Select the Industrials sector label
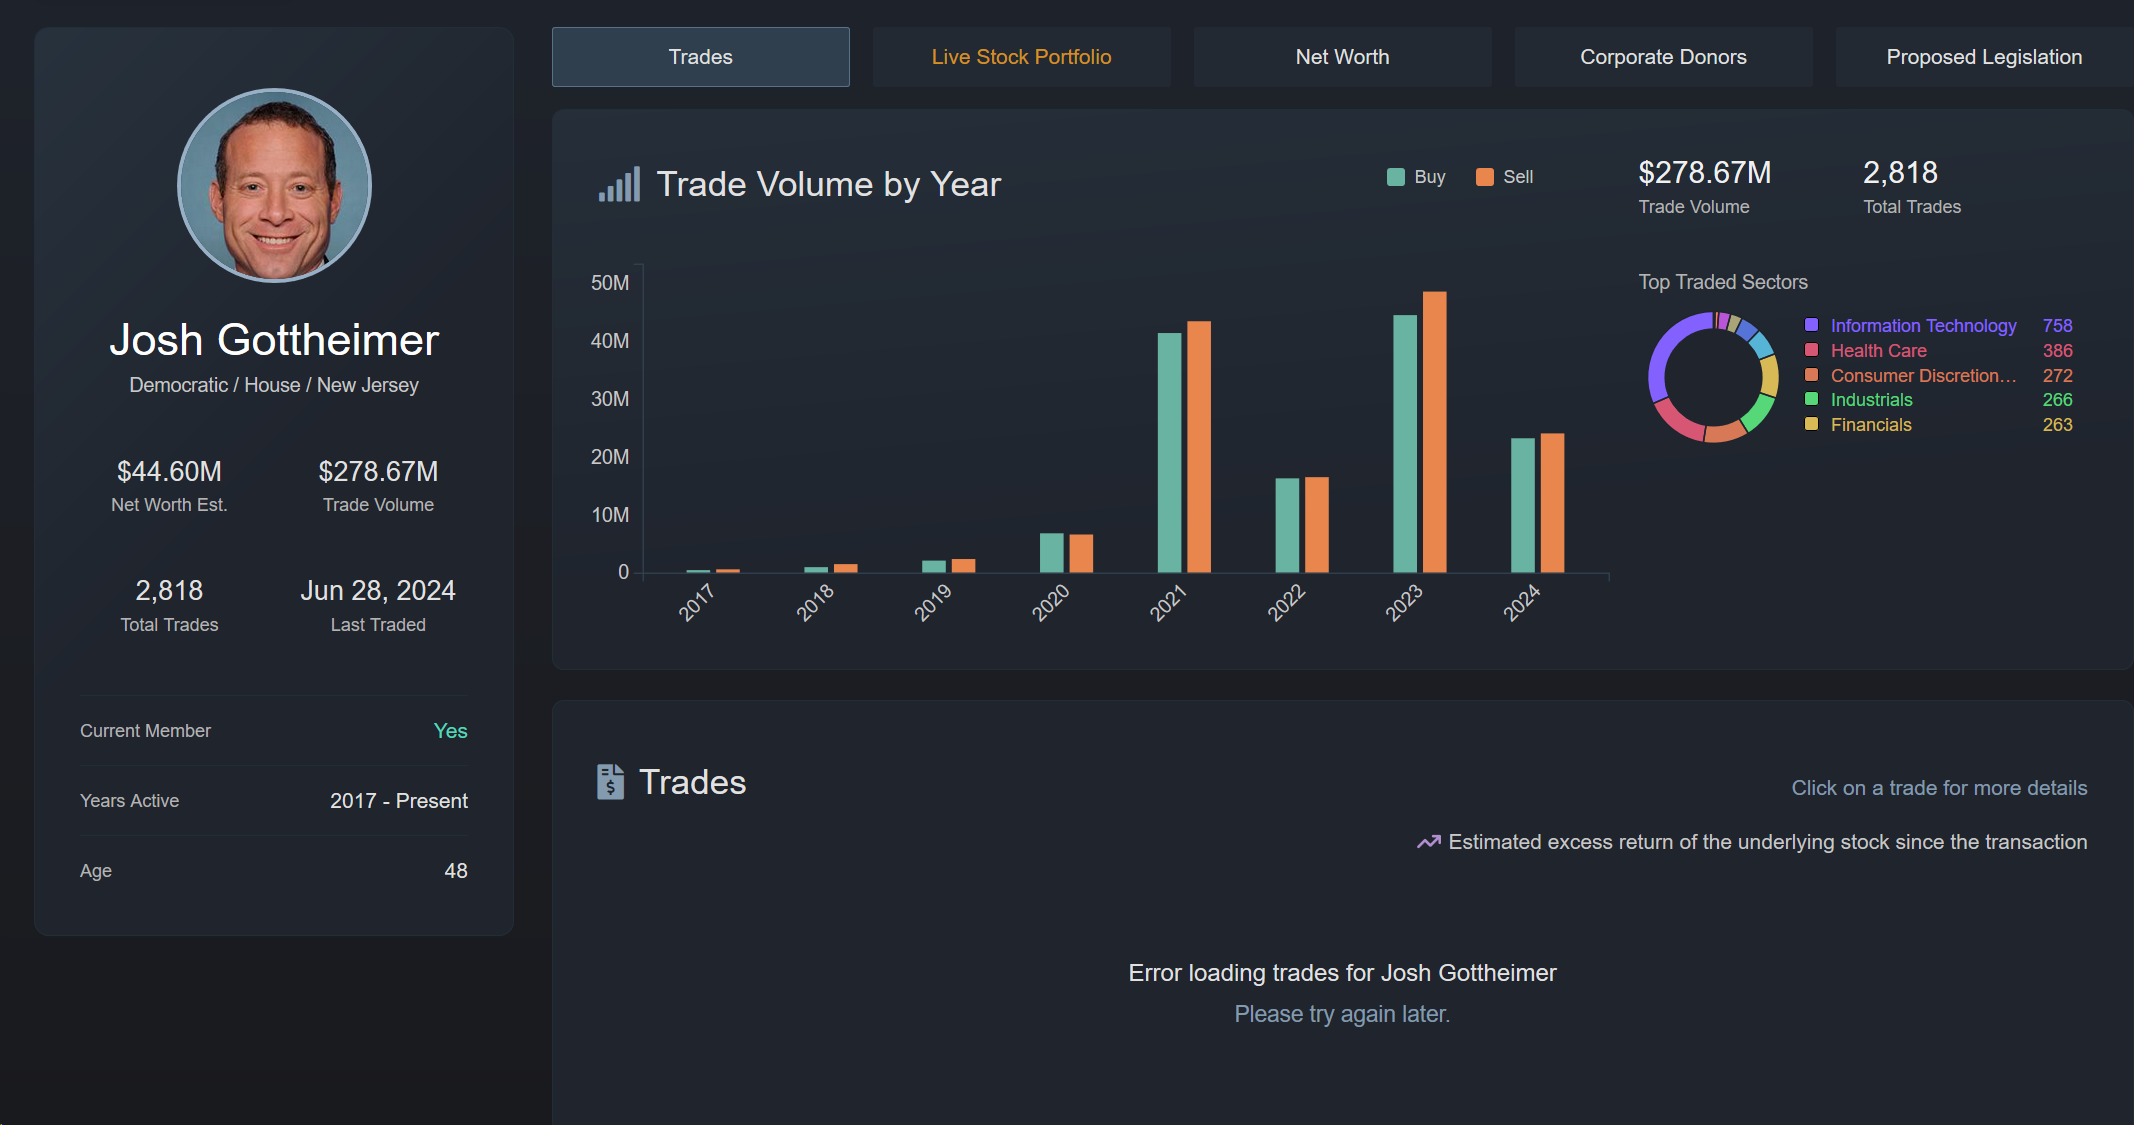This screenshot has height=1125, width=2134. (1871, 400)
